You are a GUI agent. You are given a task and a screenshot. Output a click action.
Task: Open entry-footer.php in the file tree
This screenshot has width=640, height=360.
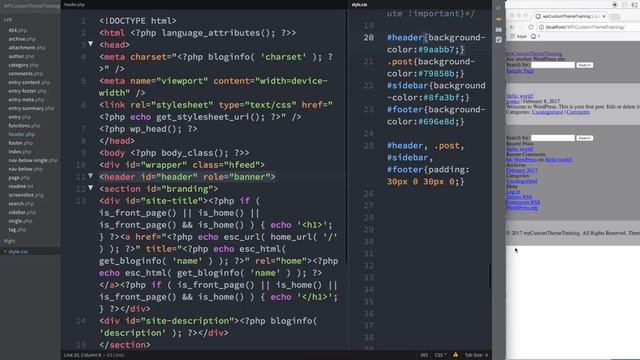[x=27, y=91]
